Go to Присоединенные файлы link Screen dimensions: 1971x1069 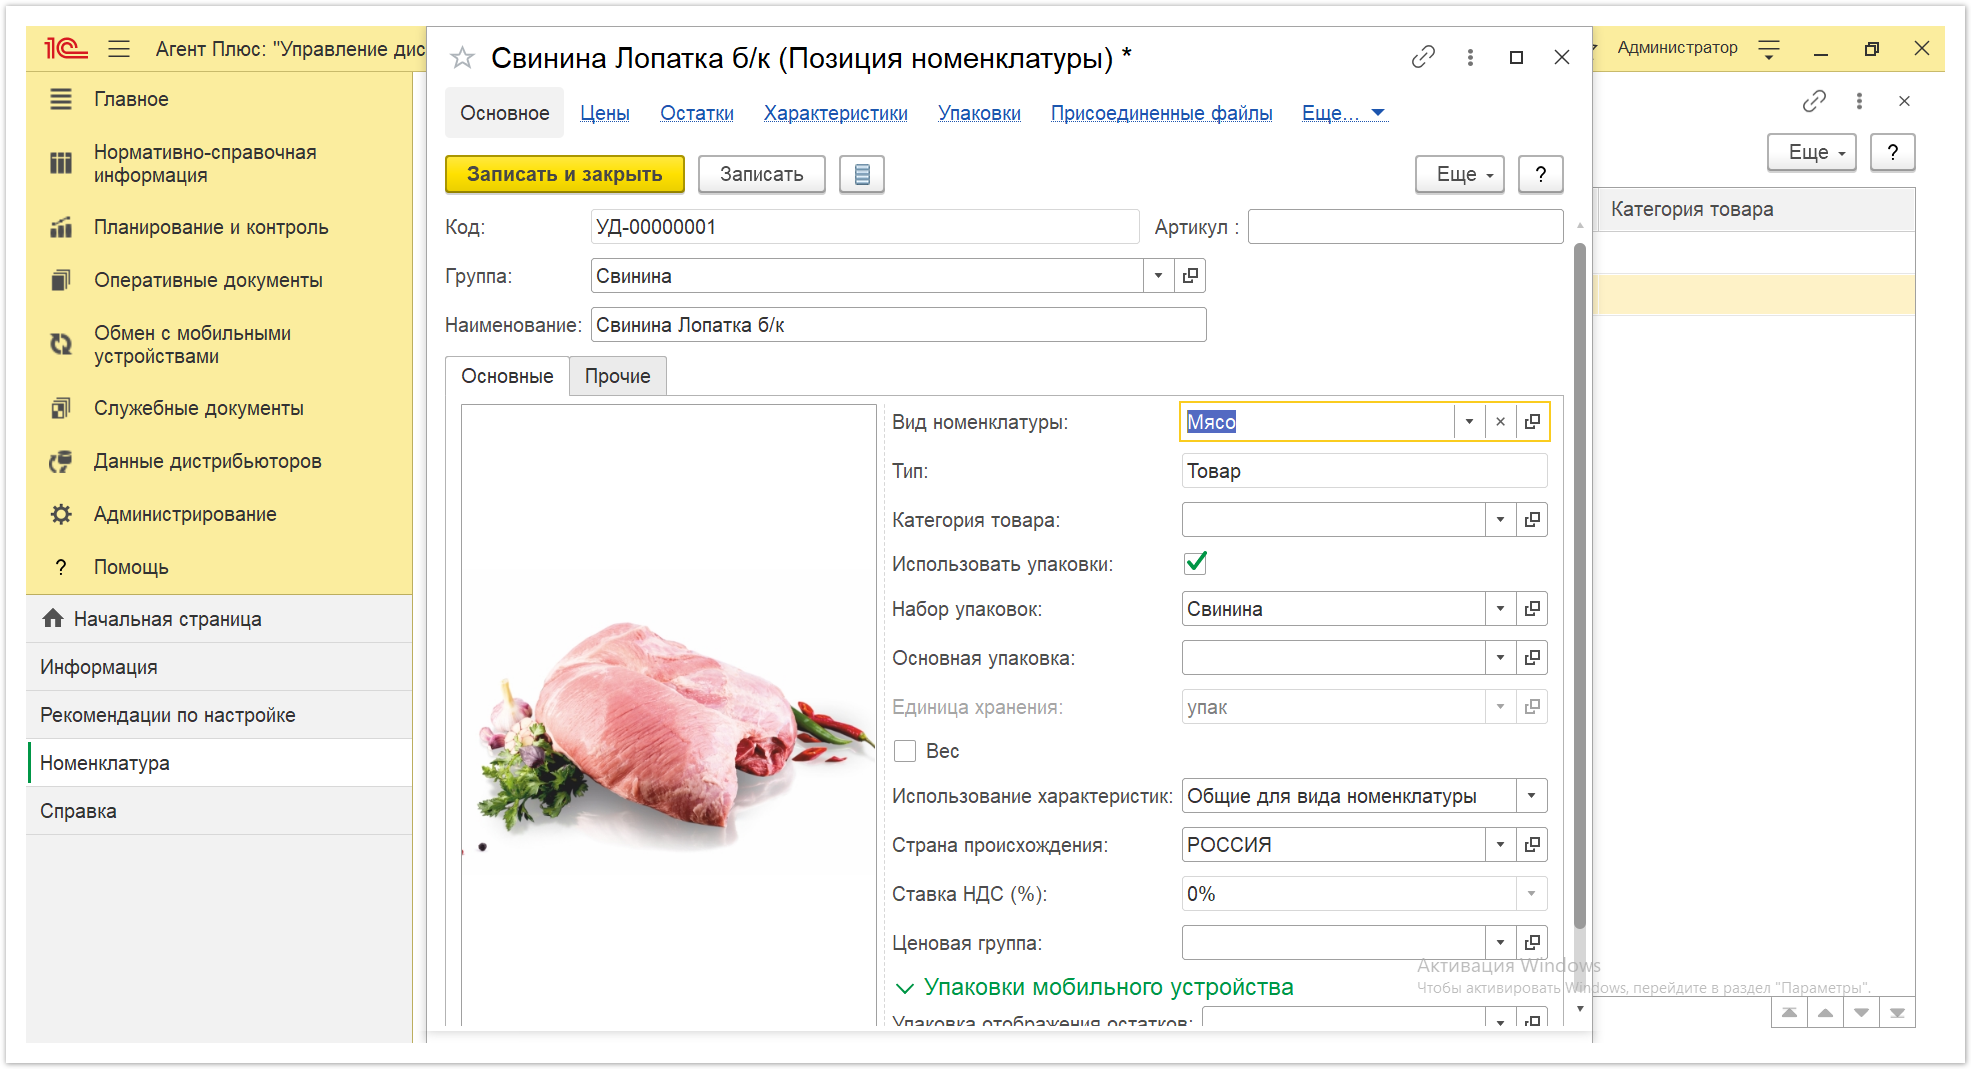point(1161,113)
